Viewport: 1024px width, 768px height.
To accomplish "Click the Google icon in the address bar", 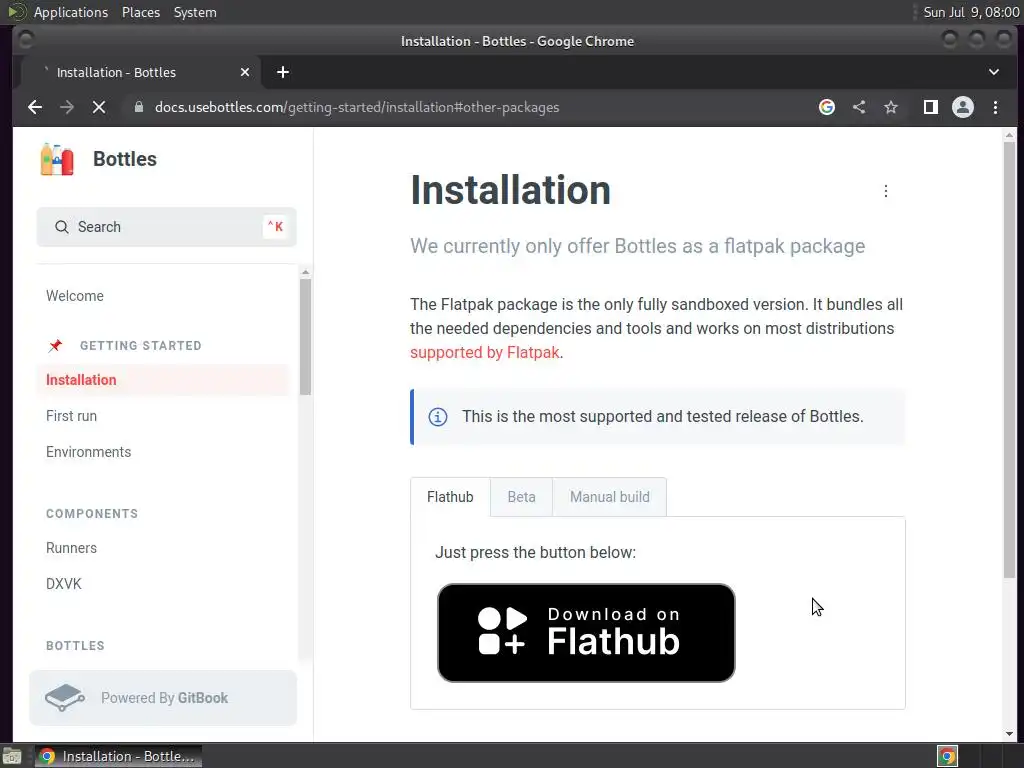I will 827,107.
